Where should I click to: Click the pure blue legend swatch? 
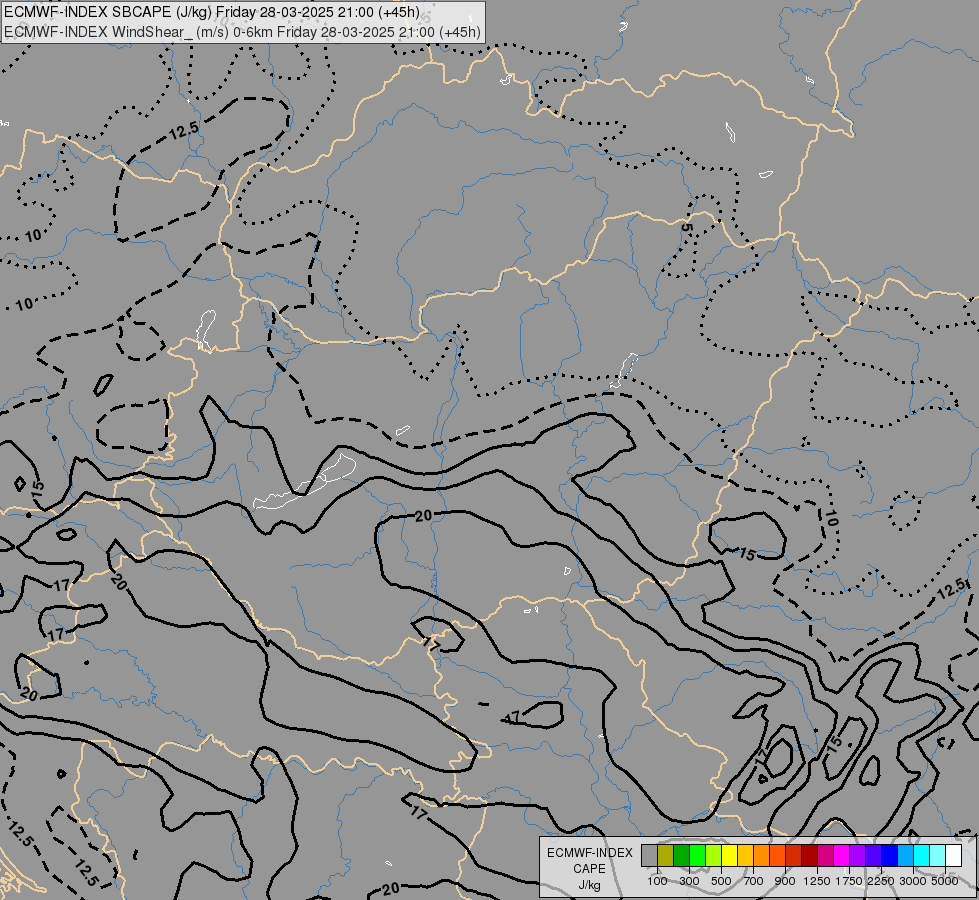click(890, 856)
